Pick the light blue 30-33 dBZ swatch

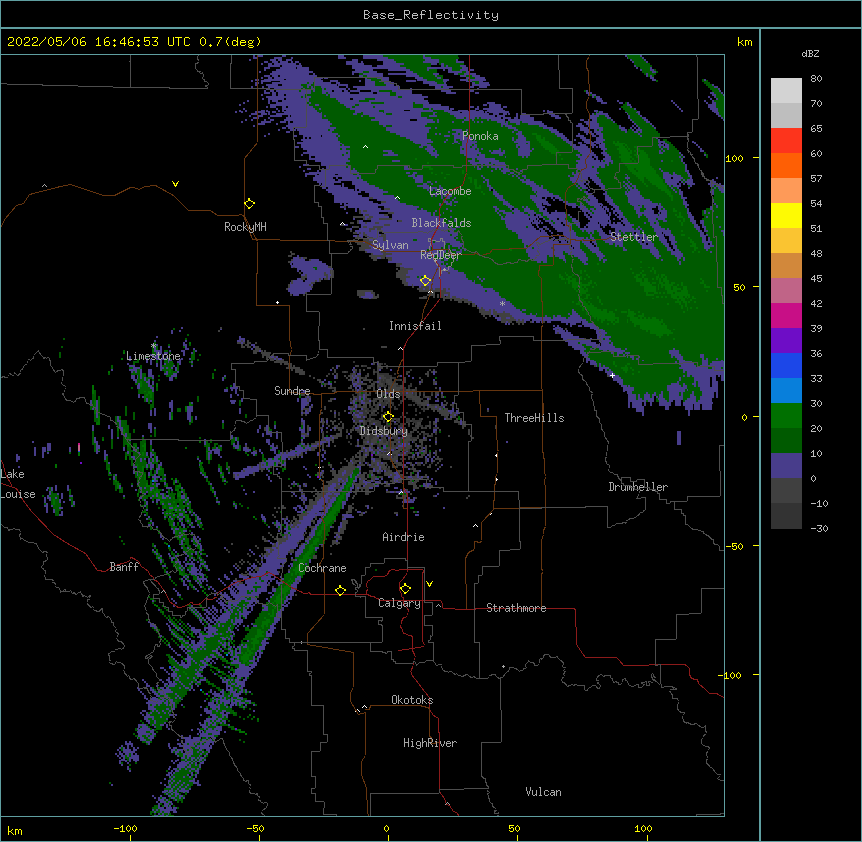pyautogui.click(x=786, y=390)
